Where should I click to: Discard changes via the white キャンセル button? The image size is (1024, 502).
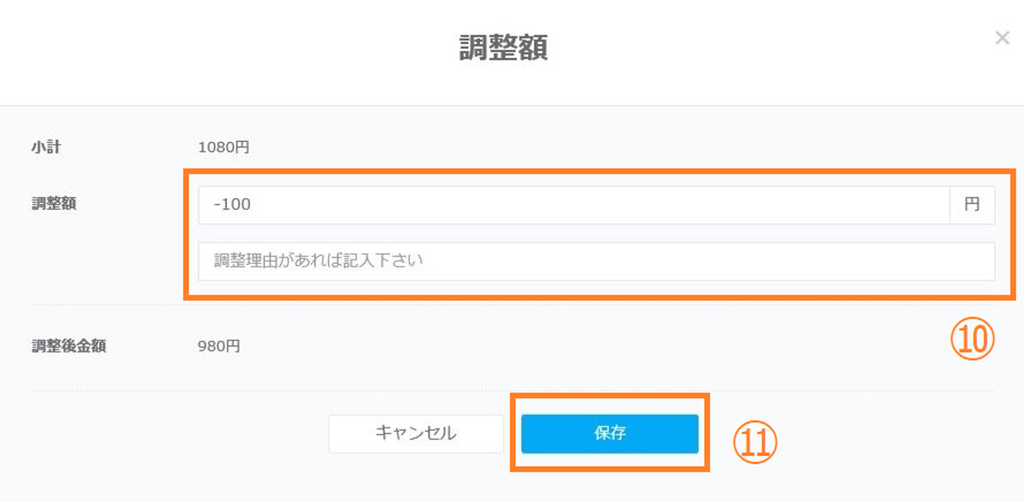click(x=416, y=434)
